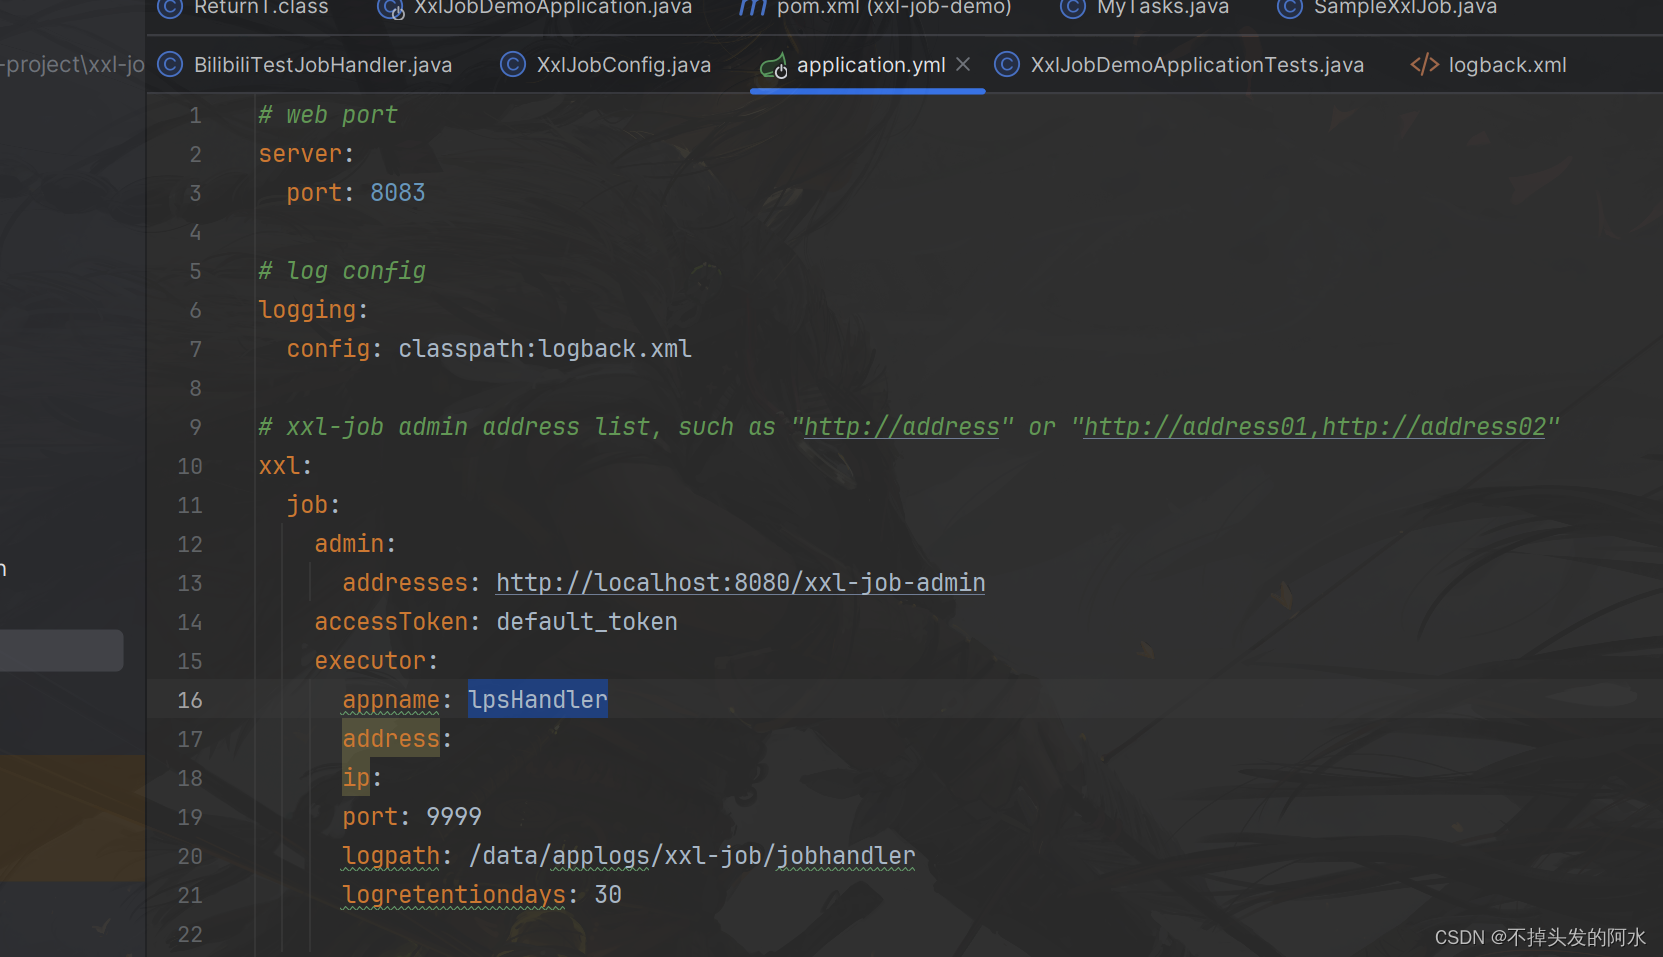The width and height of the screenshot is (1663, 957).
Task: Click the logging key
Action: tap(307, 310)
